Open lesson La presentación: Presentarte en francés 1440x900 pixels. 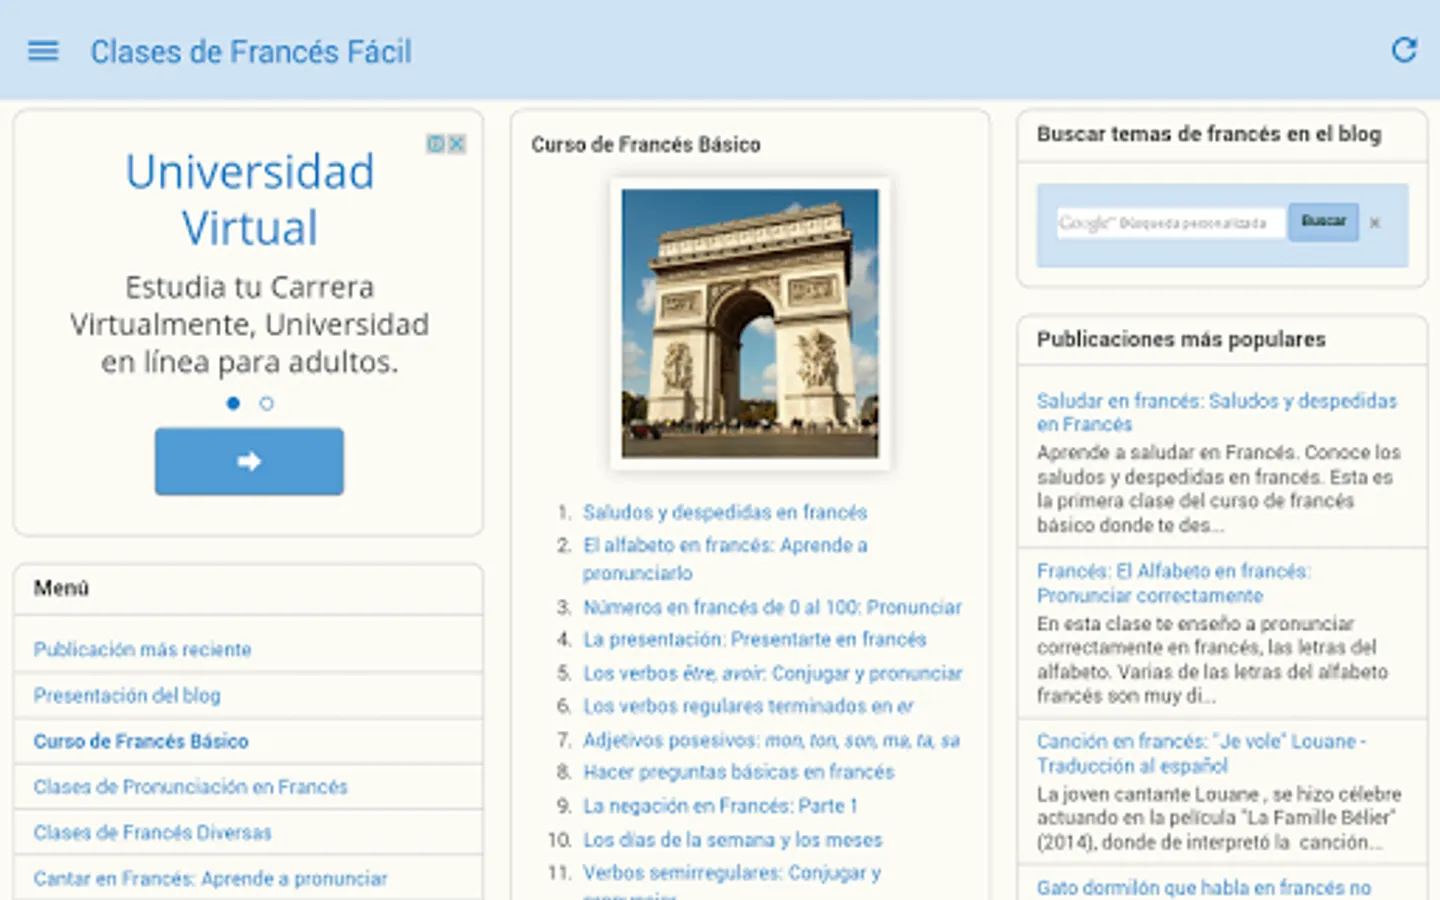pyautogui.click(x=755, y=639)
